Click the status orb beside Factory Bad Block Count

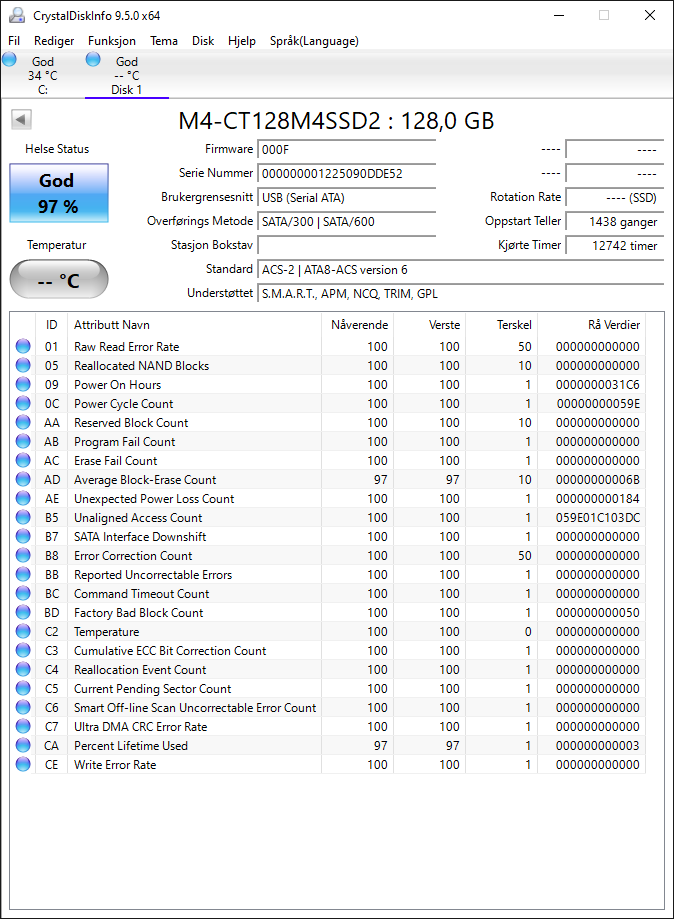coord(23,612)
